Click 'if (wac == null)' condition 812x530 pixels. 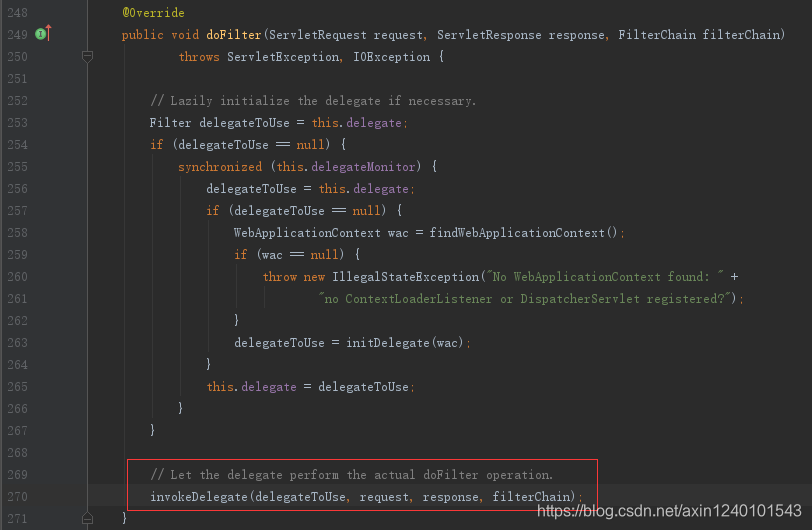tap(289, 255)
